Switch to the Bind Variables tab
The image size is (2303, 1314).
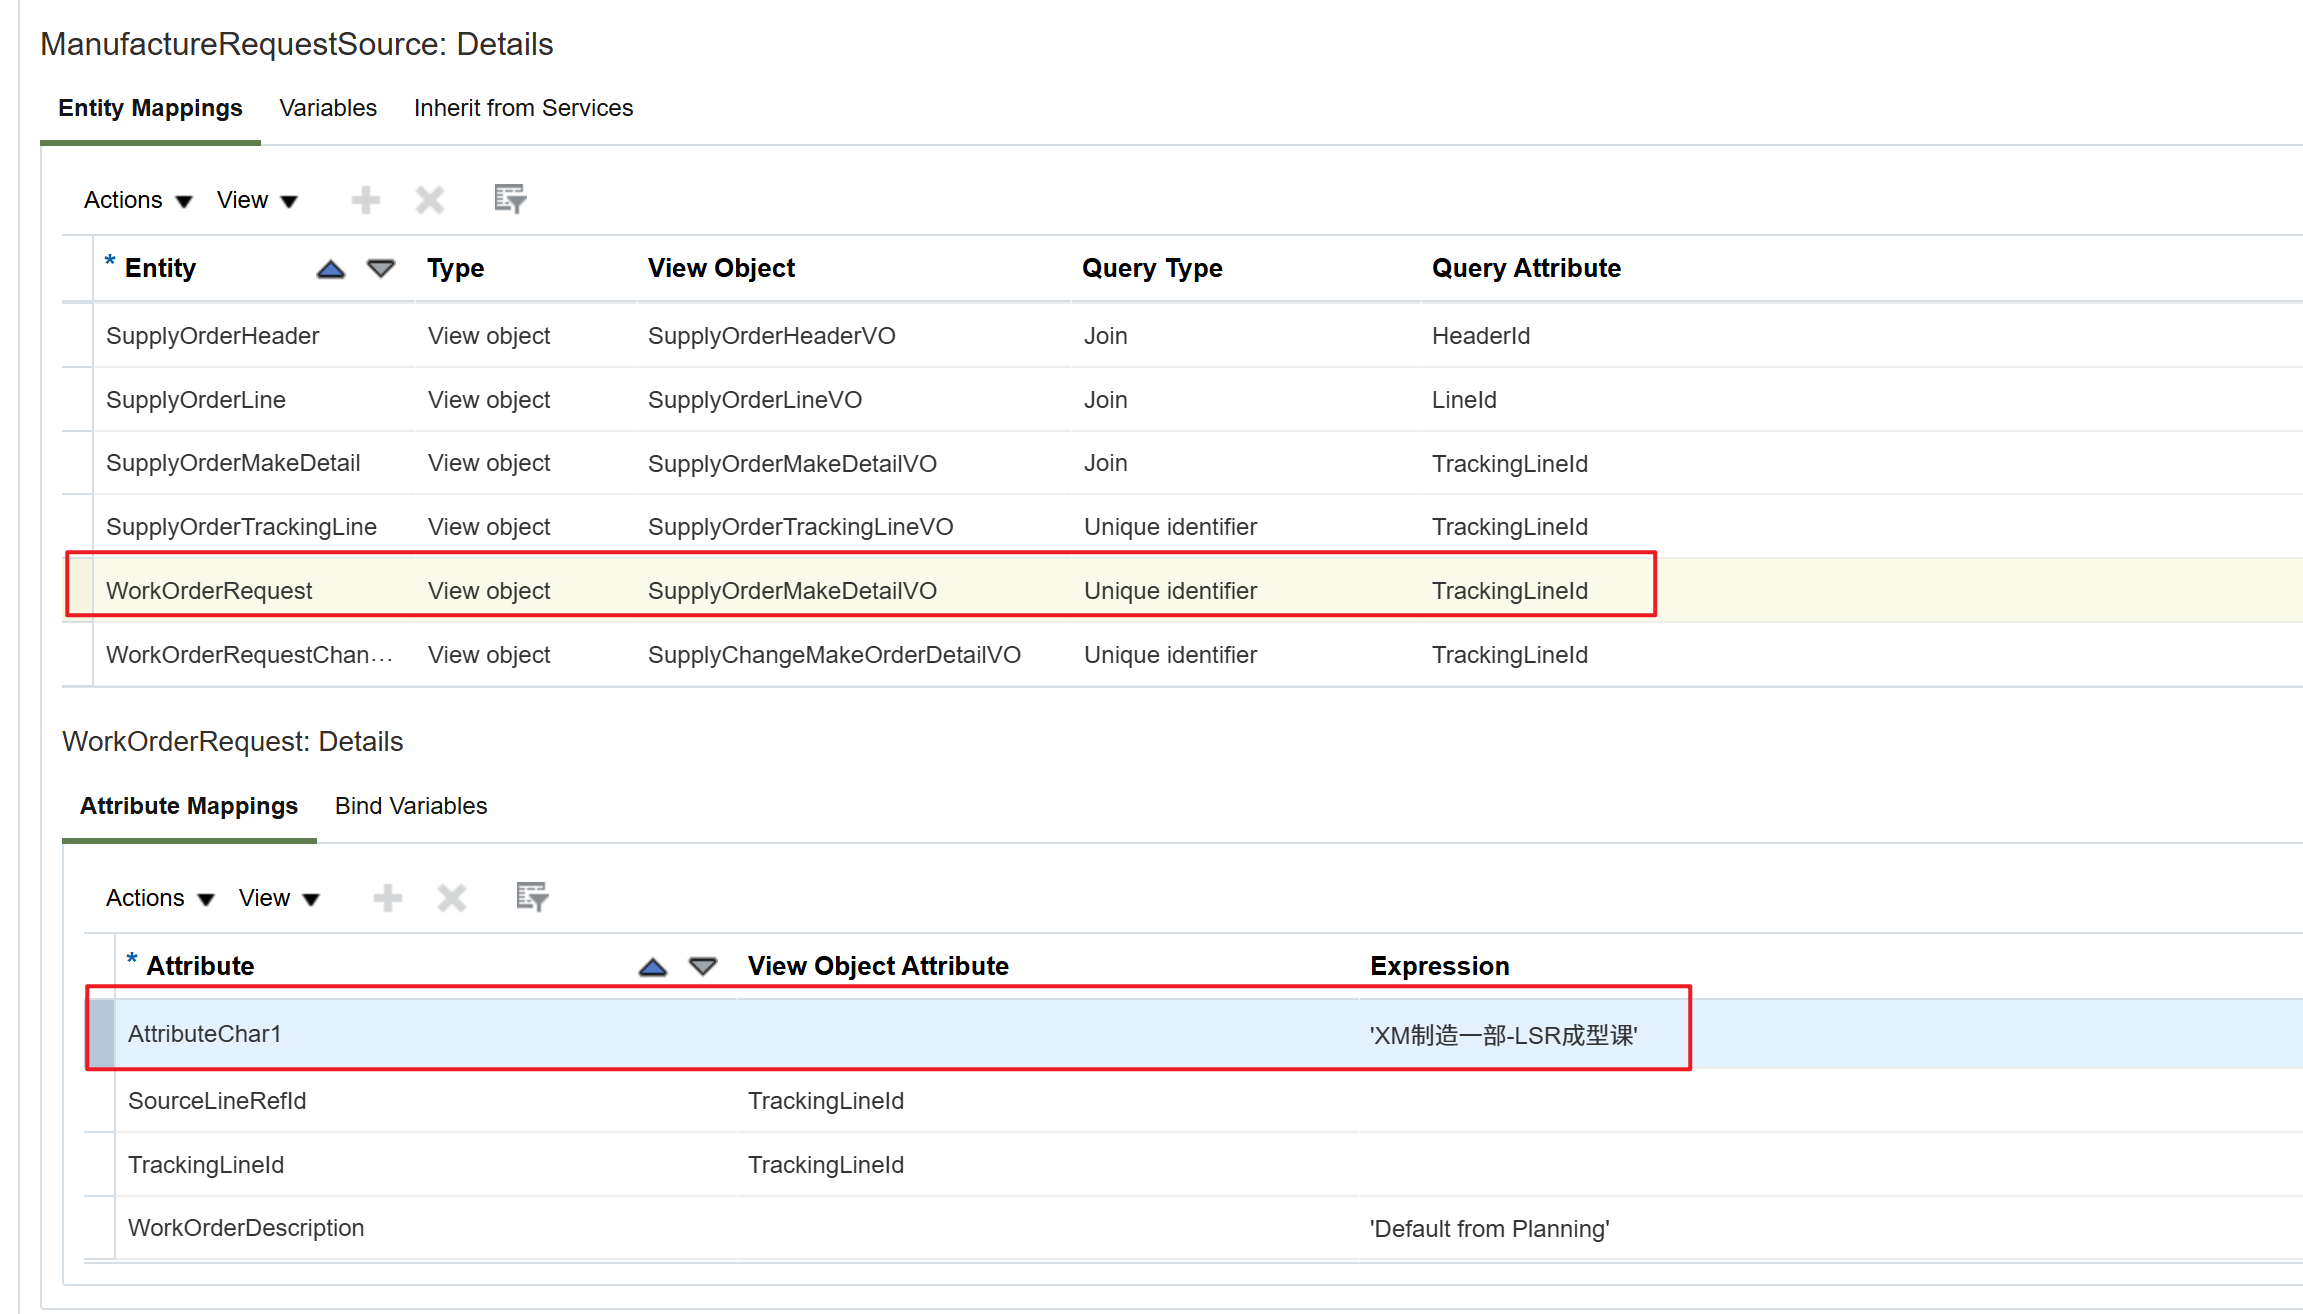pos(410,806)
